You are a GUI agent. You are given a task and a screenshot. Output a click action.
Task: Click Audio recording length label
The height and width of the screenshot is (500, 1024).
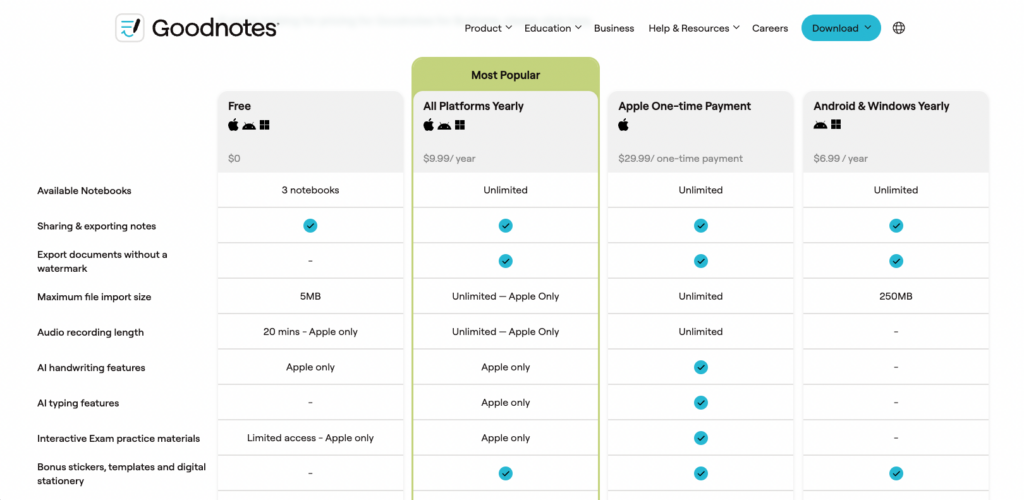pyautogui.click(x=90, y=332)
